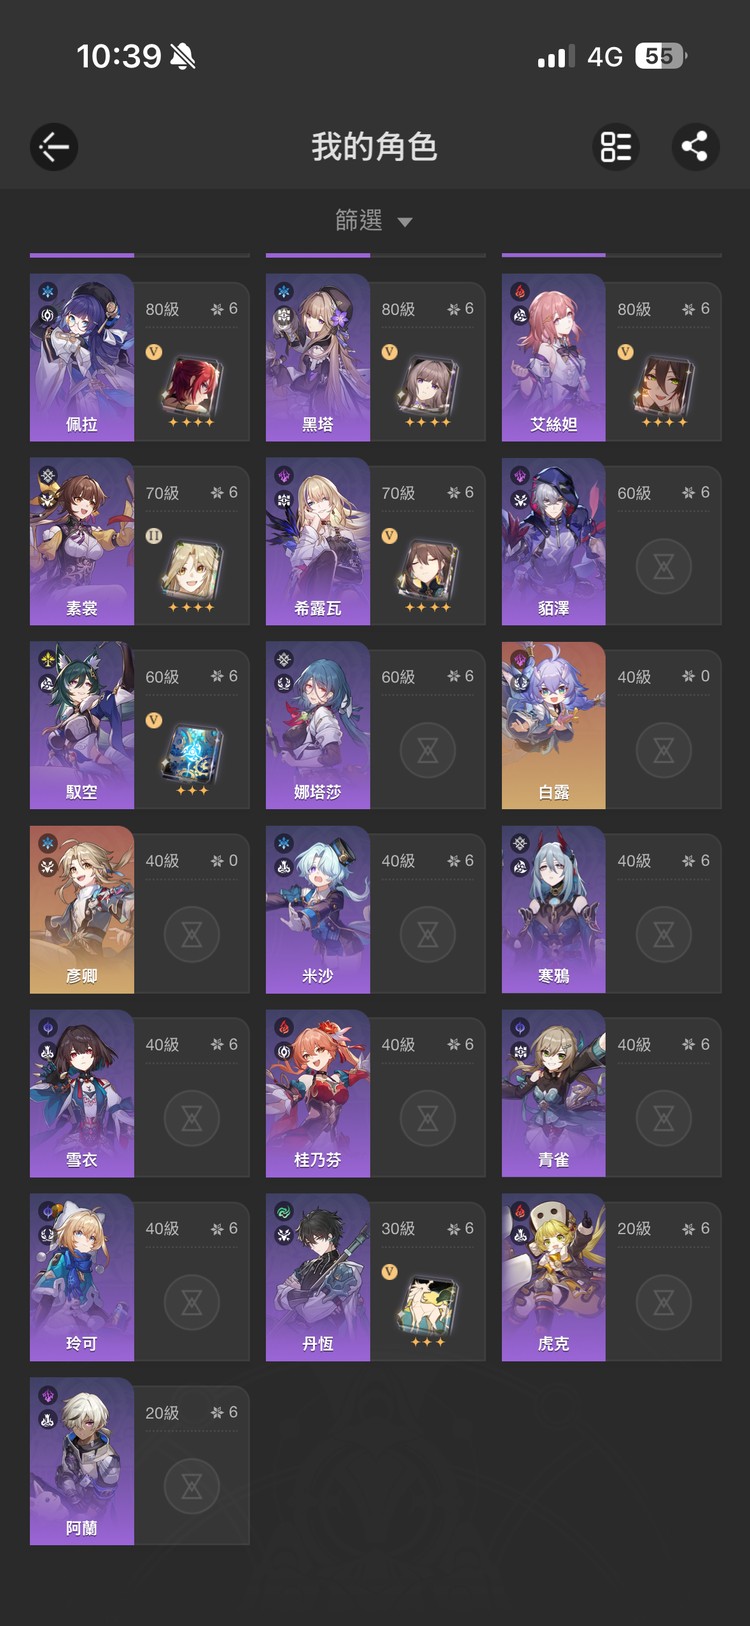The image size is (750, 1626).
Task: Click the 我的角色 page title
Action: [374, 148]
